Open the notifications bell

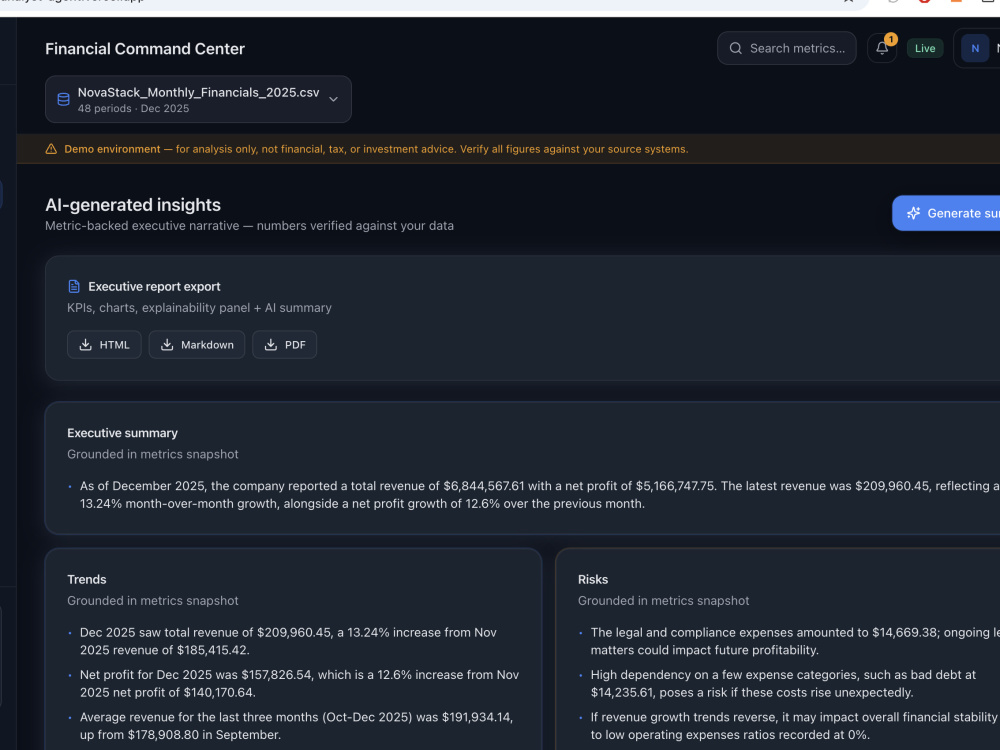coord(882,48)
